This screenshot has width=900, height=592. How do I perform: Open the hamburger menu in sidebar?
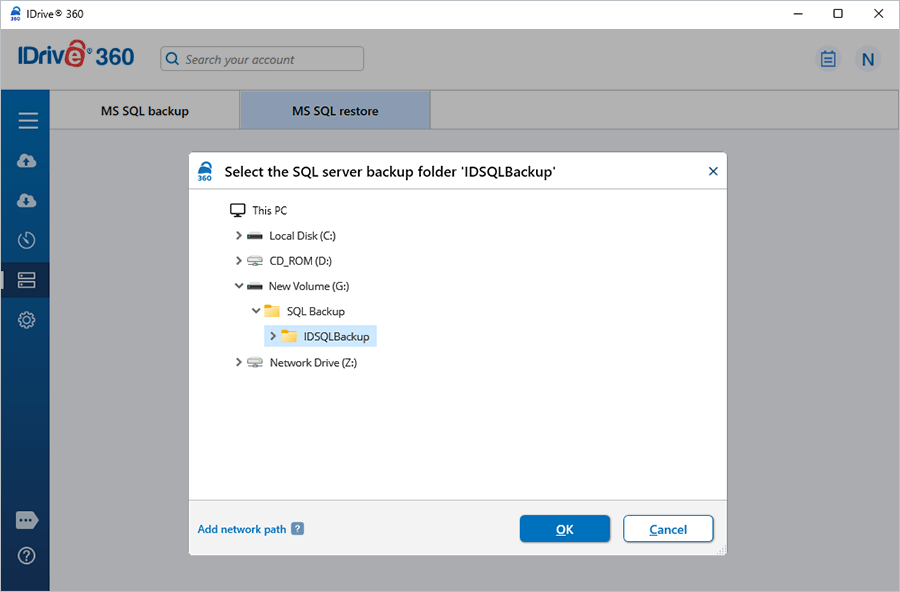coord(27,121)
